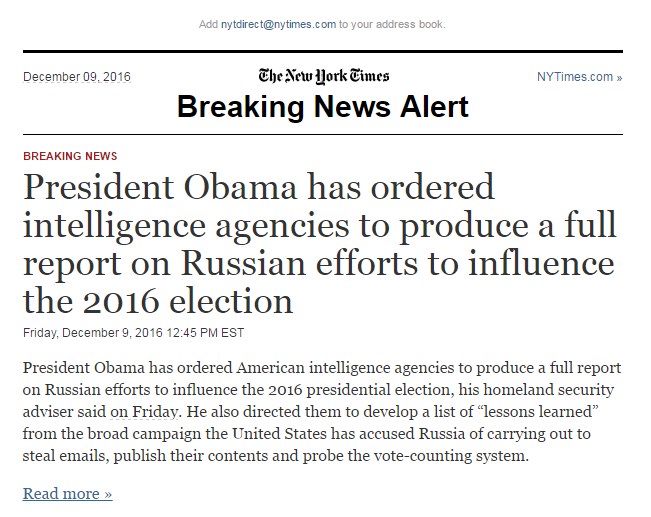Click the President Obama headline text
The height and width of the screenshot is (517, 651).
click(319, 244)
